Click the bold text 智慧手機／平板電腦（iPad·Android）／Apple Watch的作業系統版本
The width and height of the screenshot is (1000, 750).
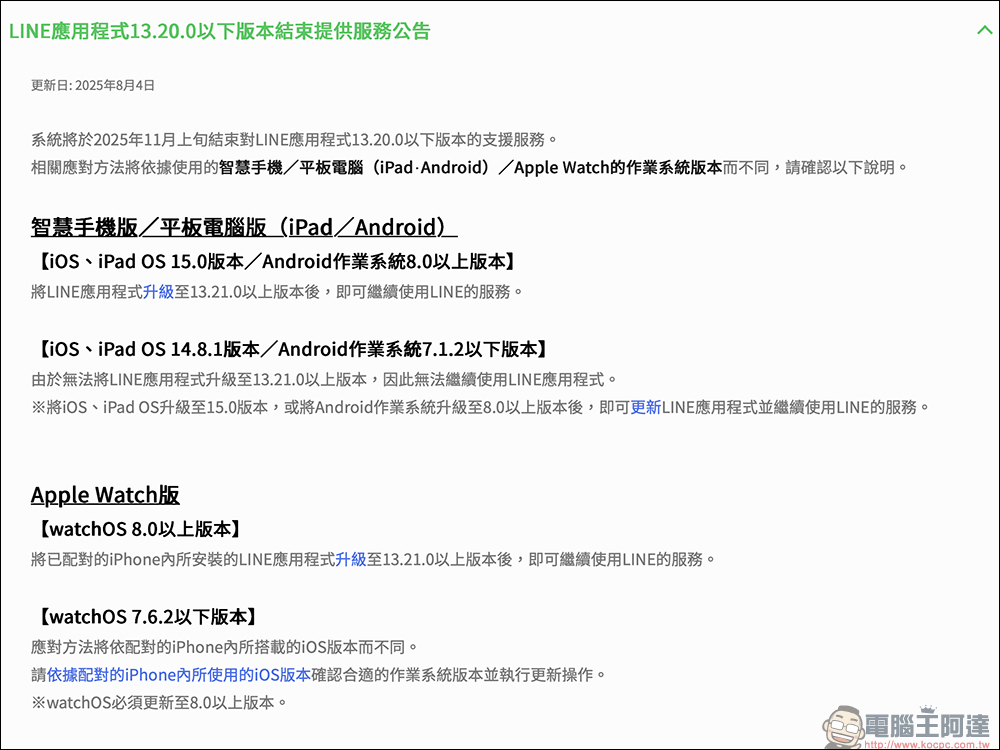click(471, 168)
